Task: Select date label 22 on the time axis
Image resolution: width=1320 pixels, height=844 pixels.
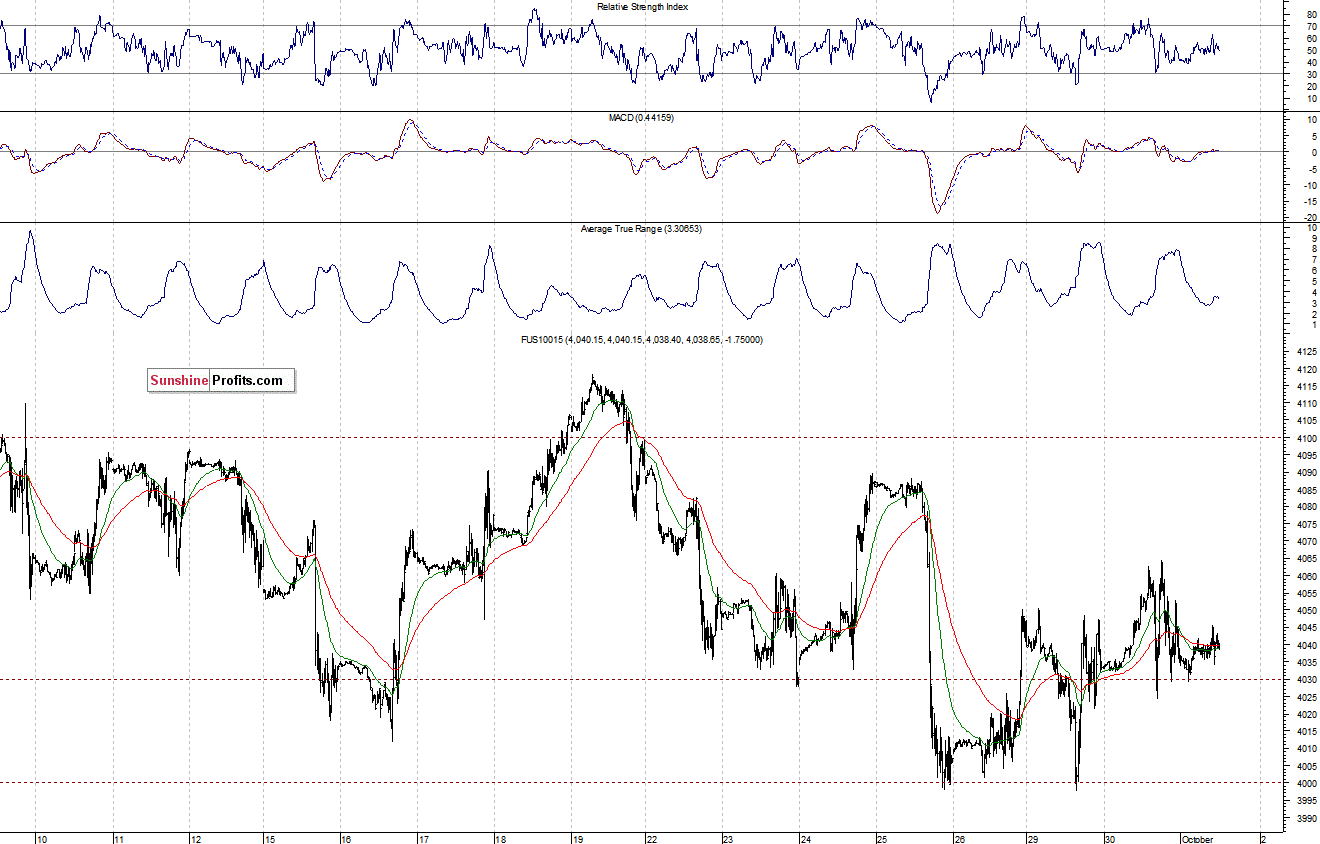Action: point(652,839)
